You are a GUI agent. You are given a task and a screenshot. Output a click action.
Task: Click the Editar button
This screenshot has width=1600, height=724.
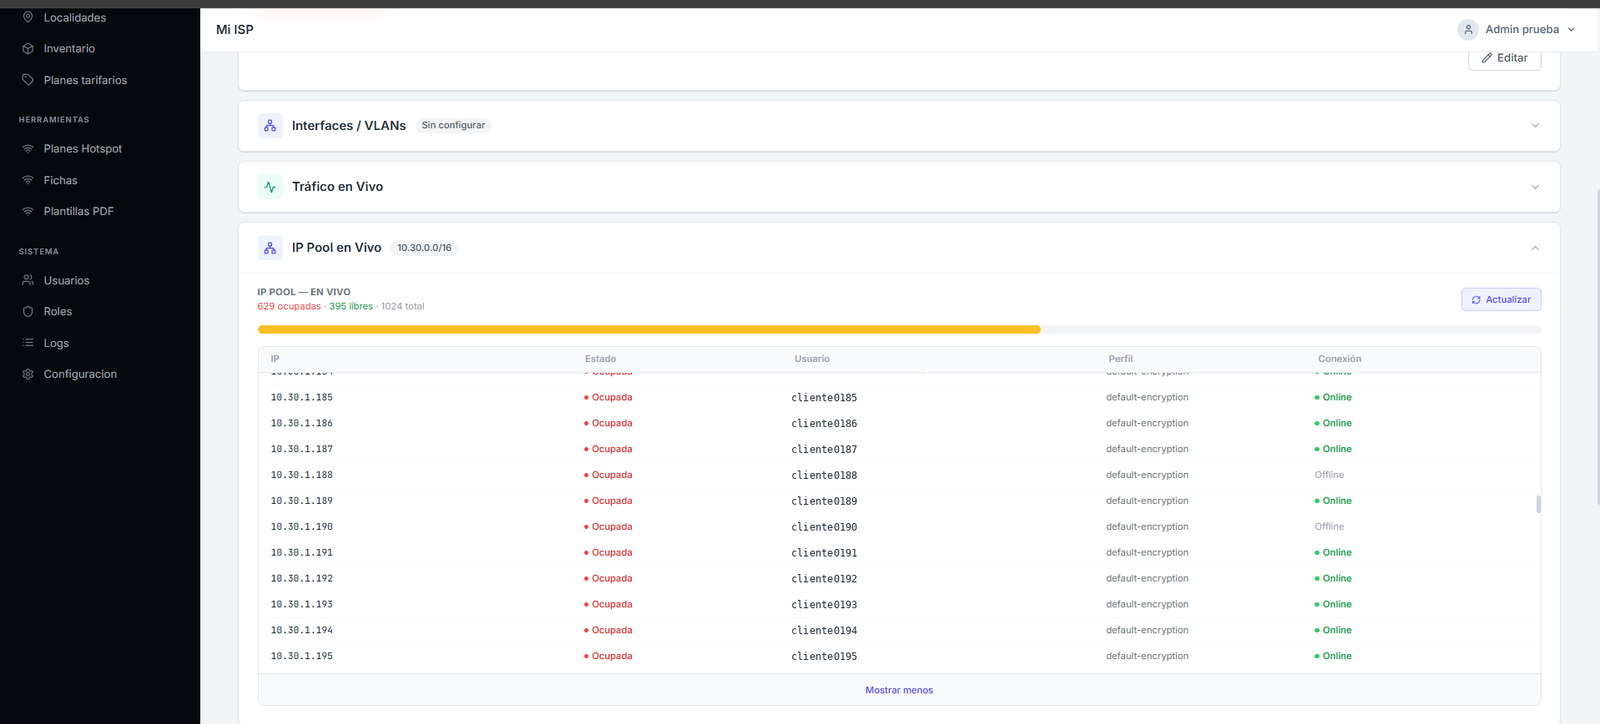1504,58
